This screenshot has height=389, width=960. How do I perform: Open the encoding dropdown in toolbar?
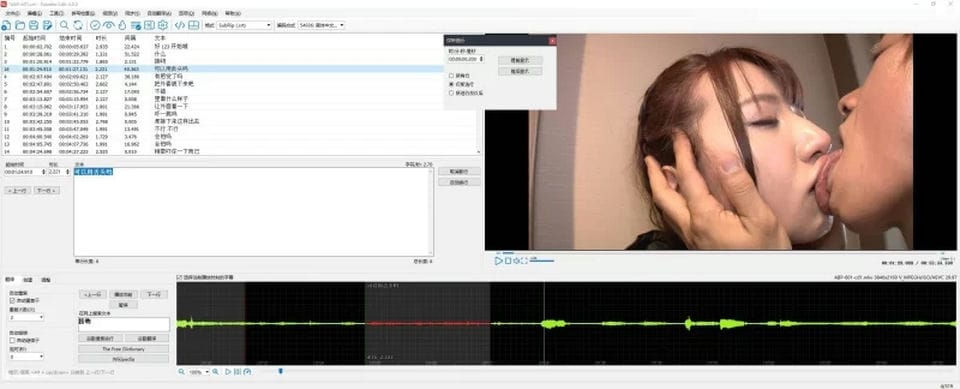pyautogui.click(x=321, y=25)
